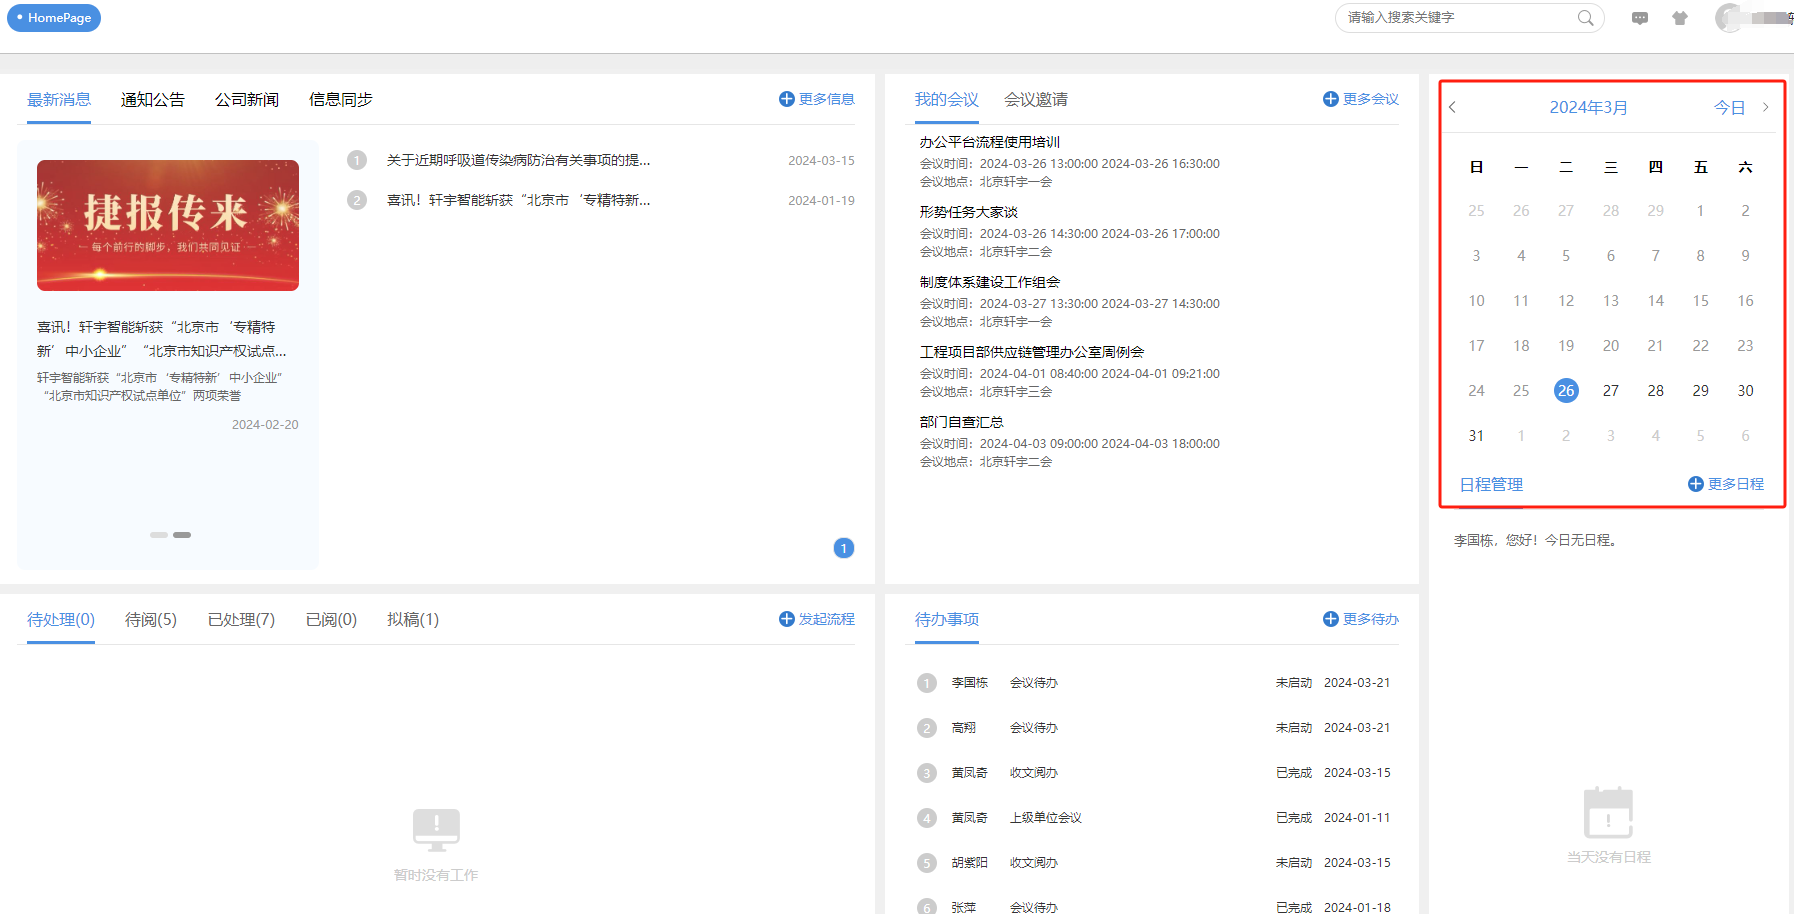Switch to the 会议邀请 tab
The height and width of the screenshot is (914, 1794).
click(1035, 100)
